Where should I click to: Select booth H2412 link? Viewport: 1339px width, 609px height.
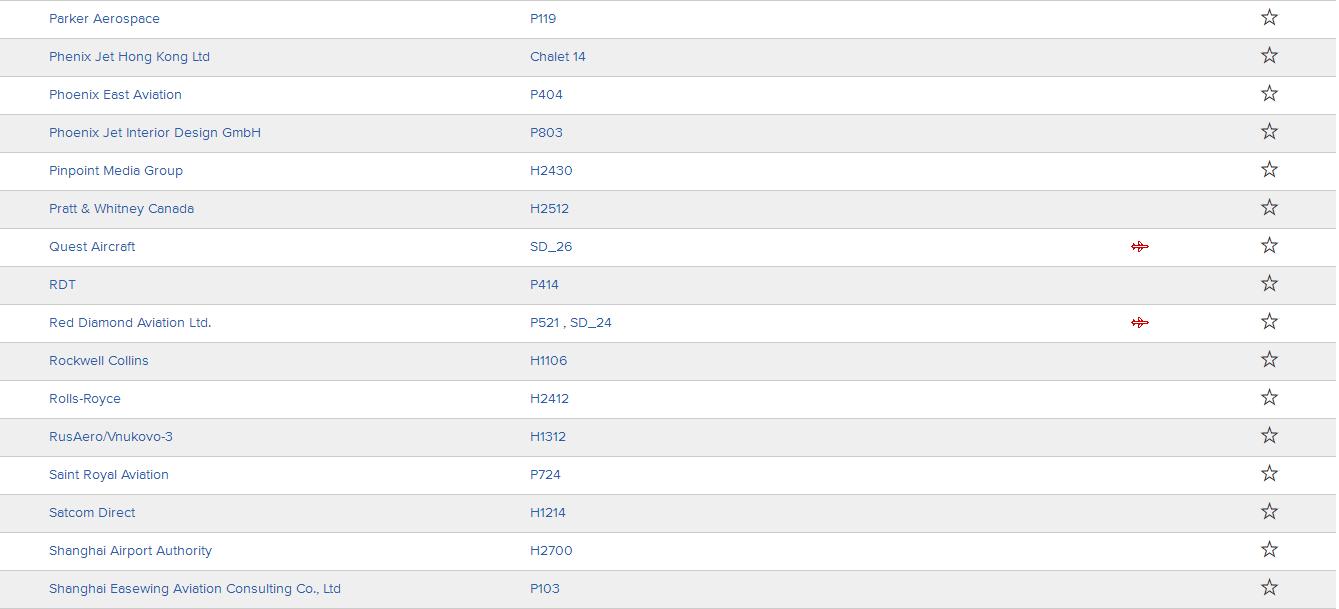(549, 398)
